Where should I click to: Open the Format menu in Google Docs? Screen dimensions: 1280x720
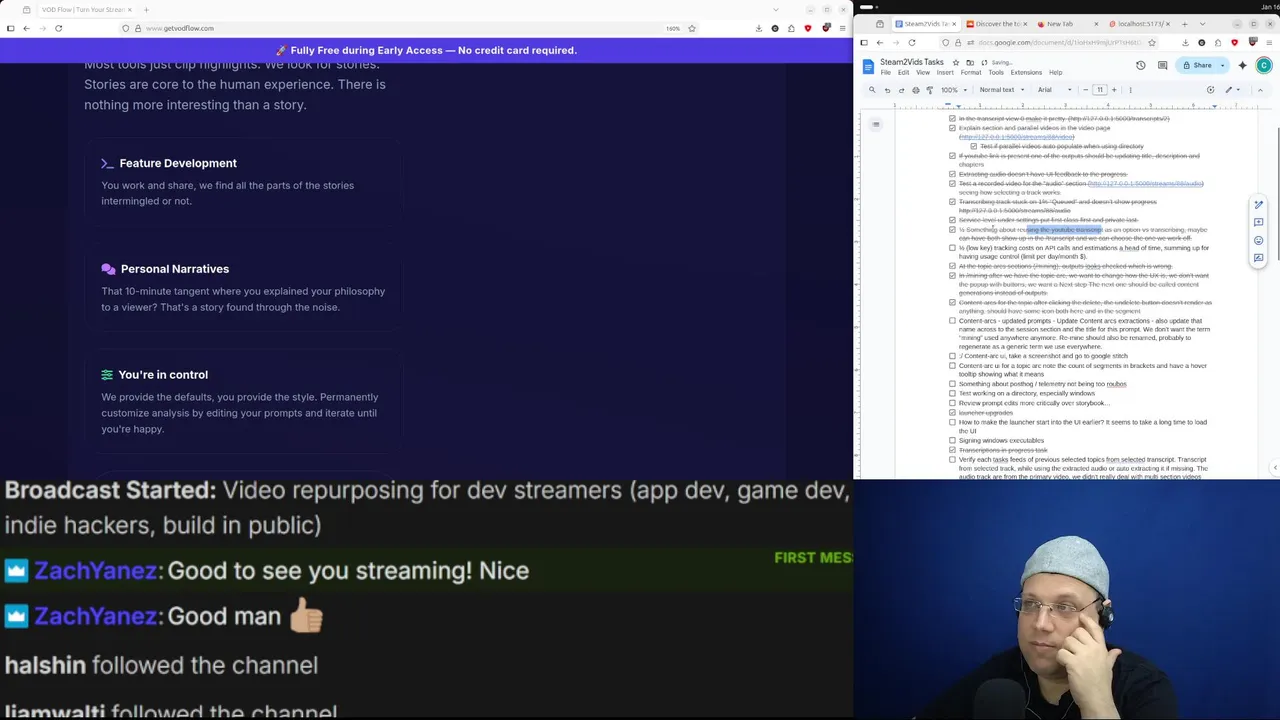[971, 73]
